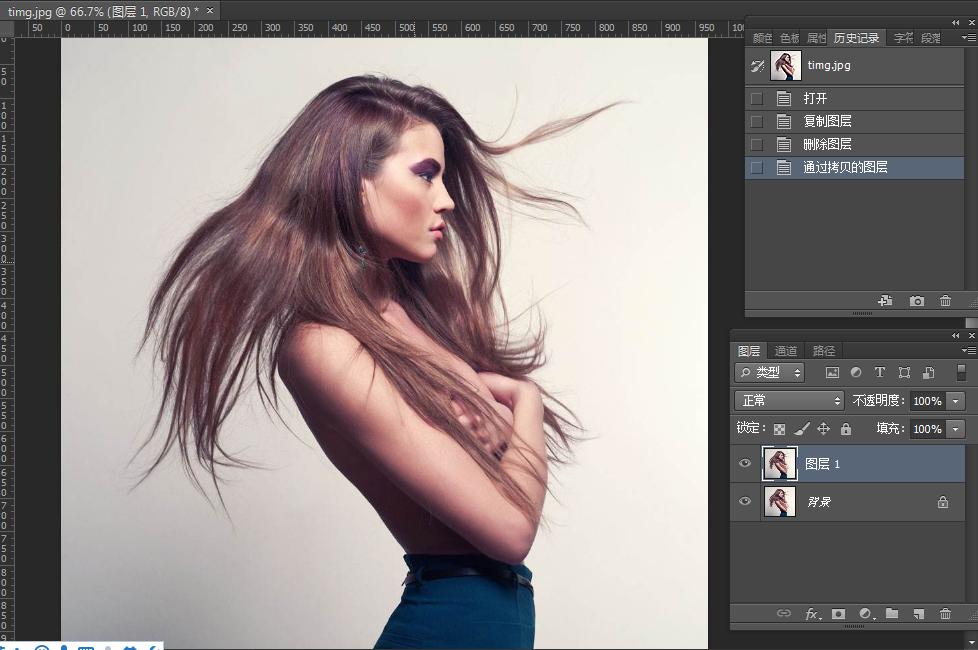
Task: Select the 复制图层 history state
Action: pos(827,121)
